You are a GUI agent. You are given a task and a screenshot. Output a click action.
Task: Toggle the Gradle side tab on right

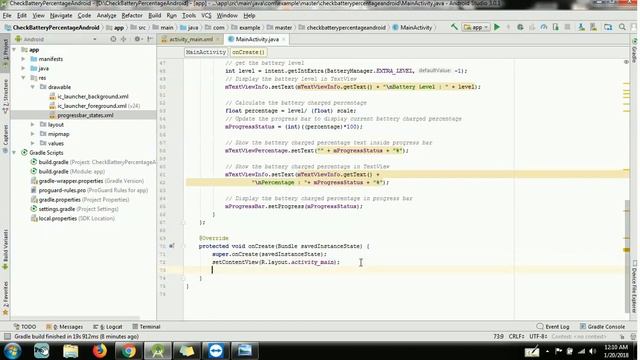634,51
